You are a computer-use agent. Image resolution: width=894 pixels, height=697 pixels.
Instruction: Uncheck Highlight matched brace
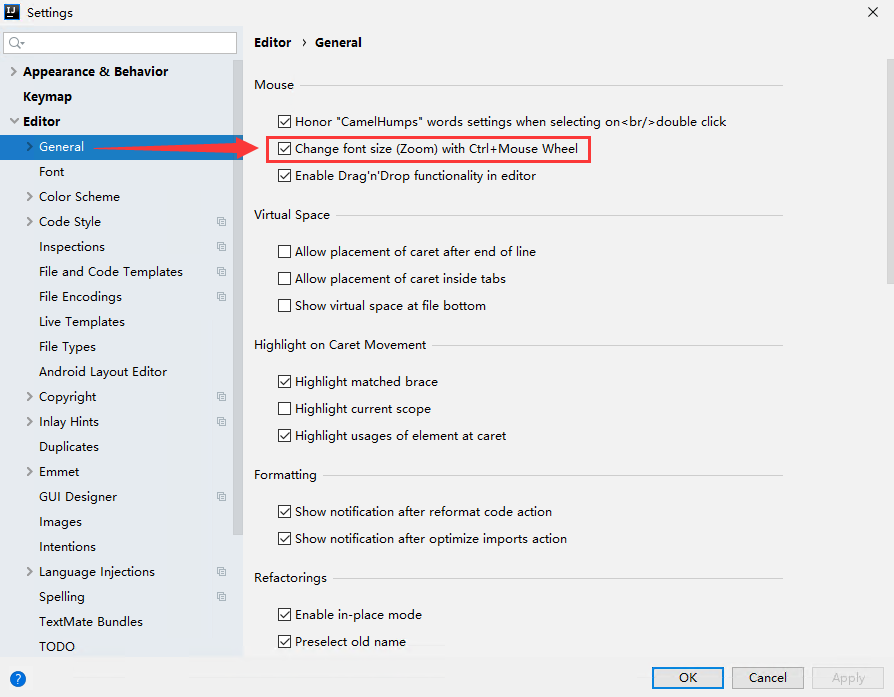point(284,382)
